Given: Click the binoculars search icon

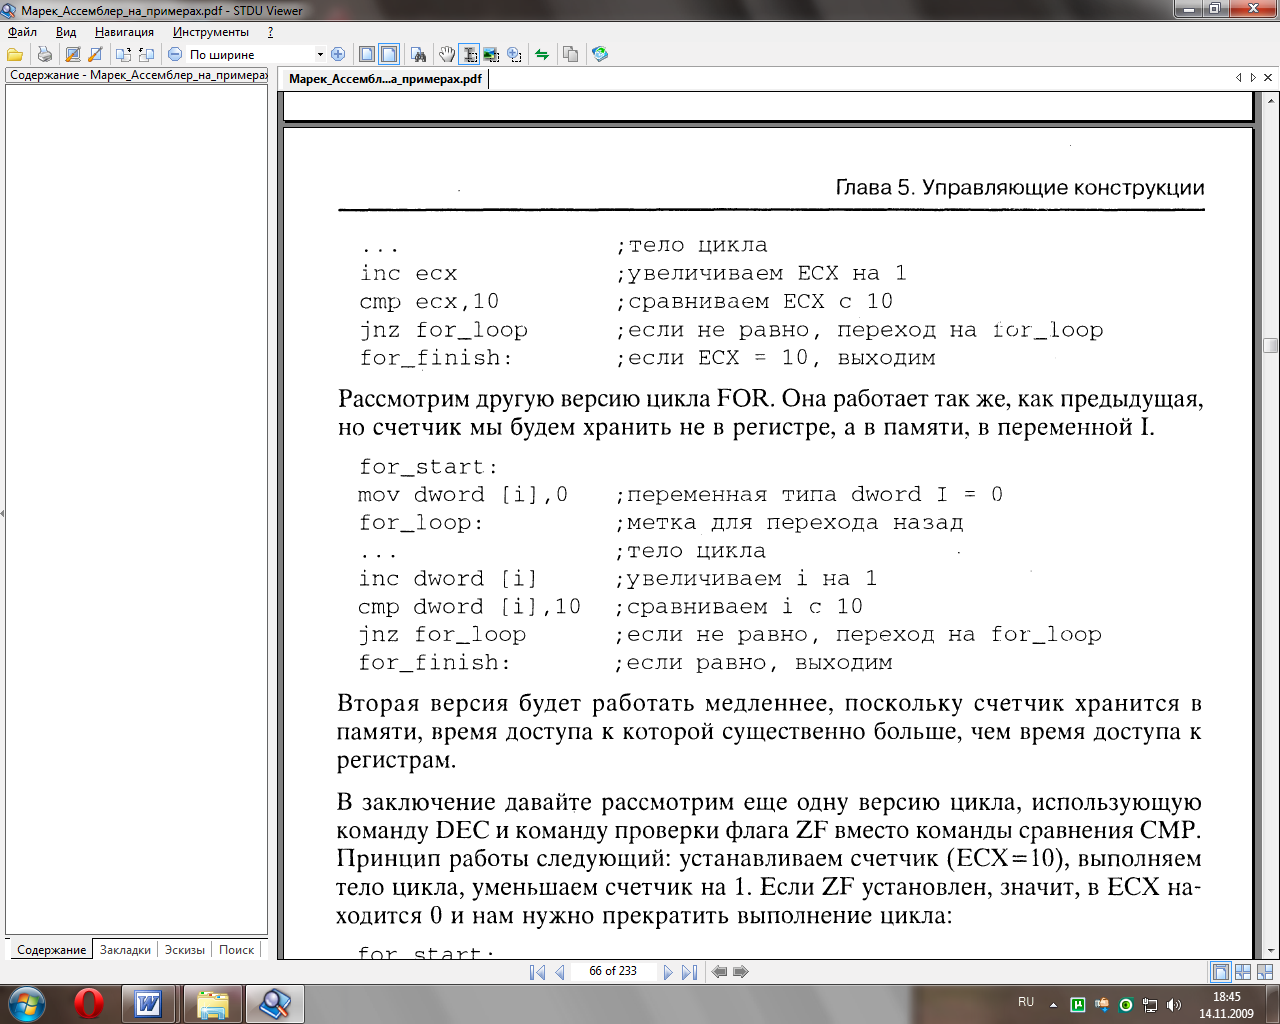Looking at the screenshot, I should [418, 54].
